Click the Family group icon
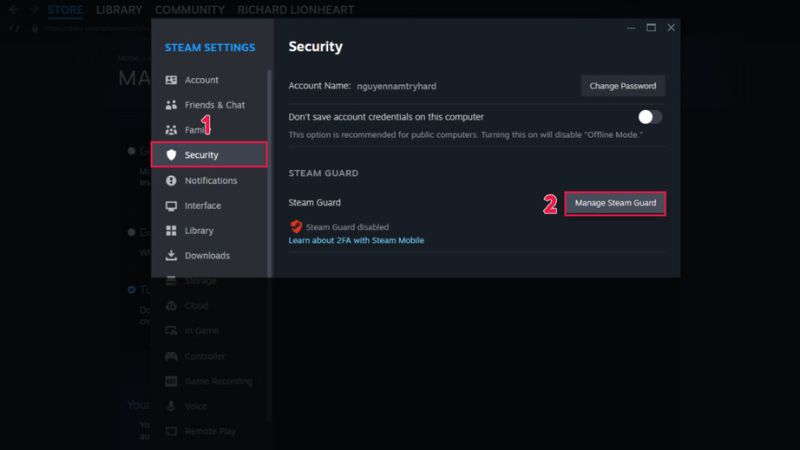The width and height of the screenshot is (800, 450). [171, 130]
